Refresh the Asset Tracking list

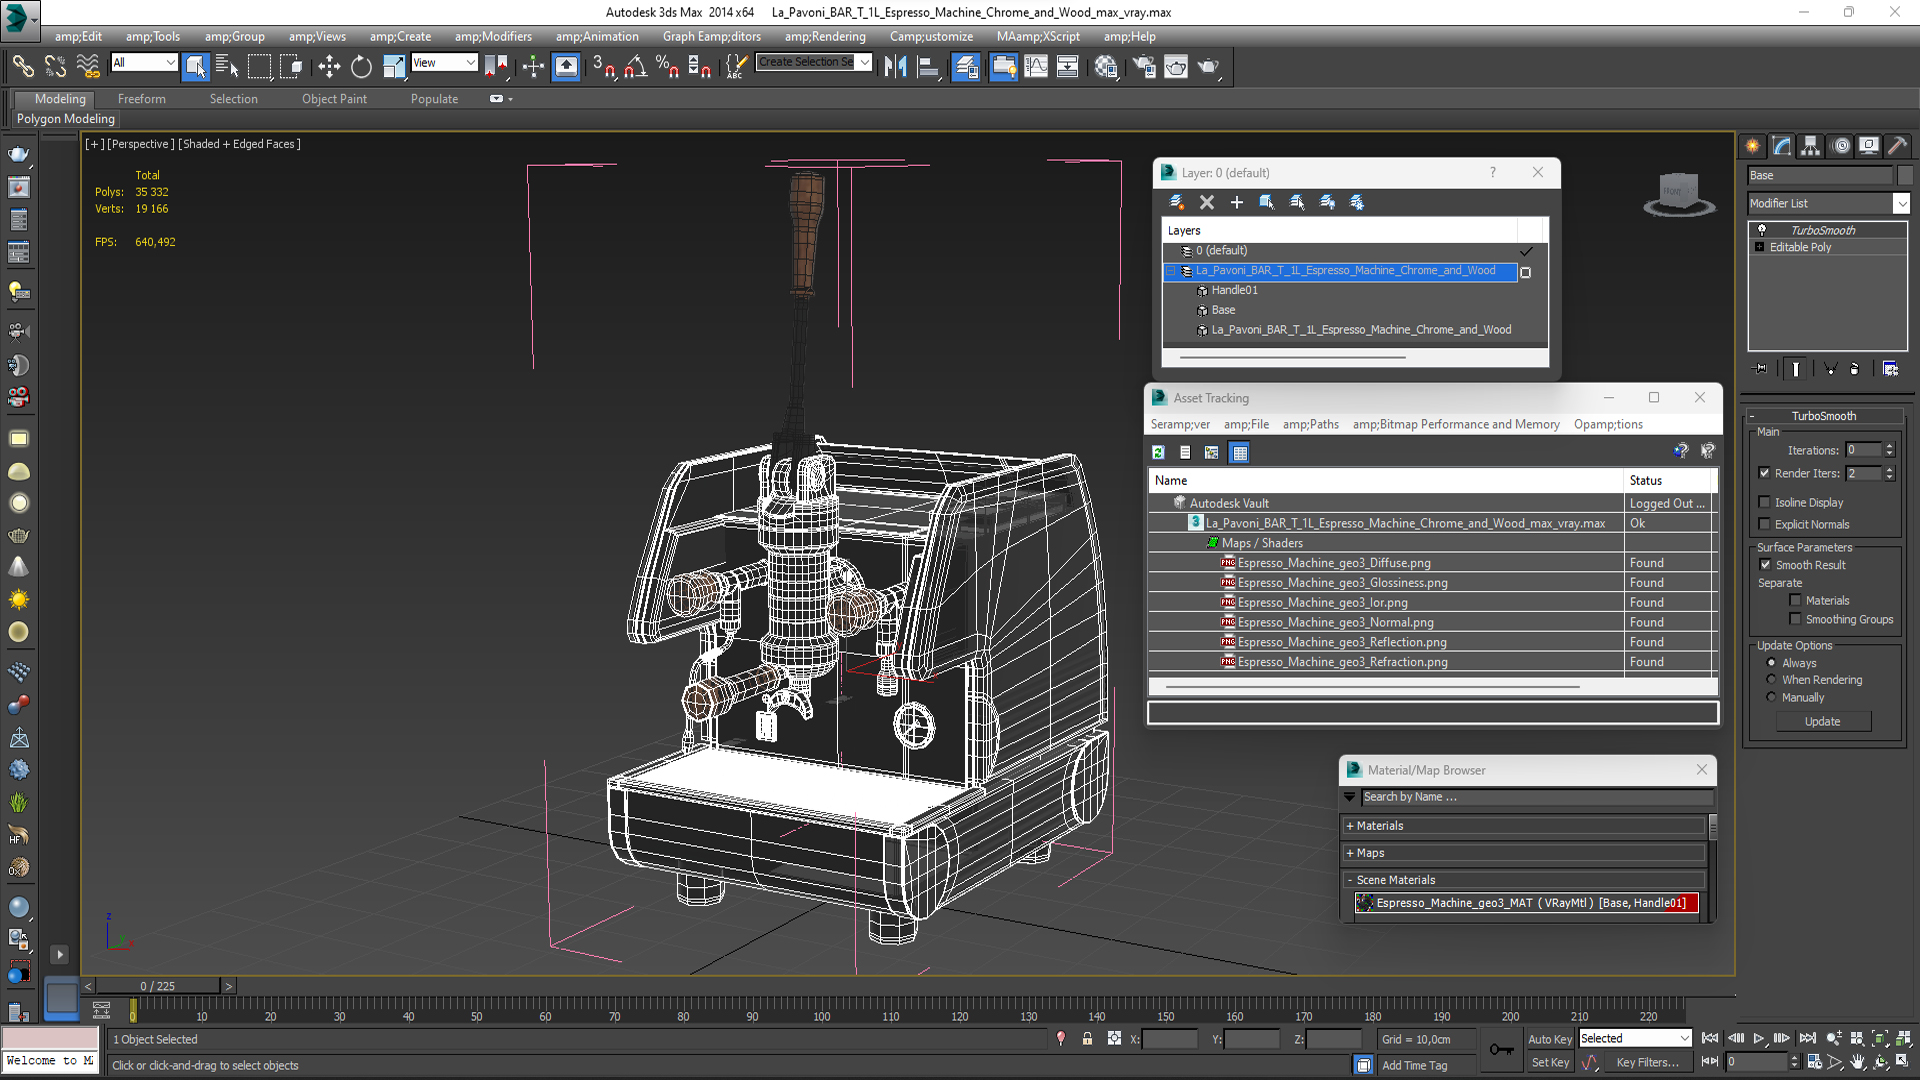[1158, 453]
